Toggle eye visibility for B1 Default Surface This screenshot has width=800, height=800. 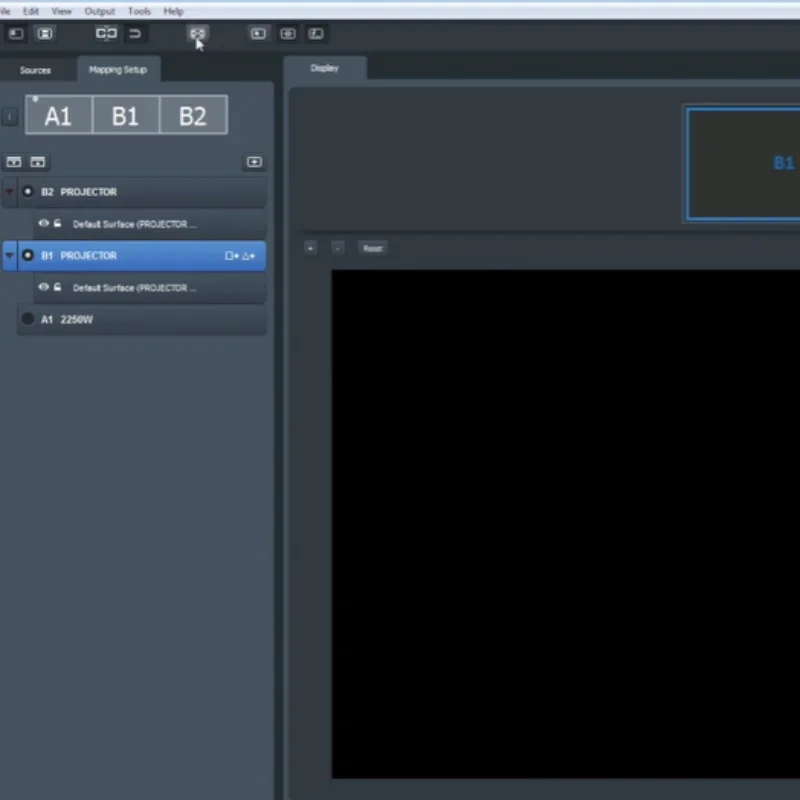tap(44, 287)
